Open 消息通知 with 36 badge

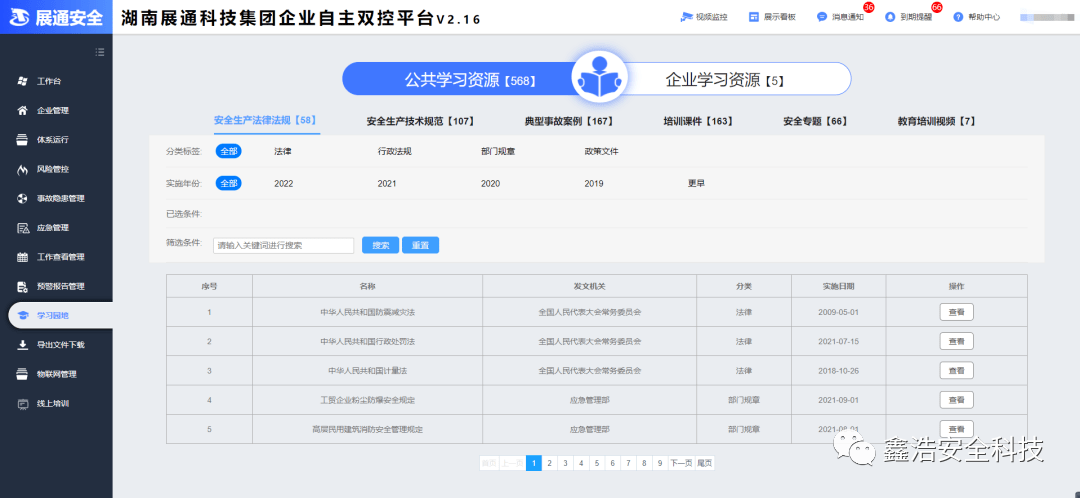pyautogui.click(x=840, y=17)
